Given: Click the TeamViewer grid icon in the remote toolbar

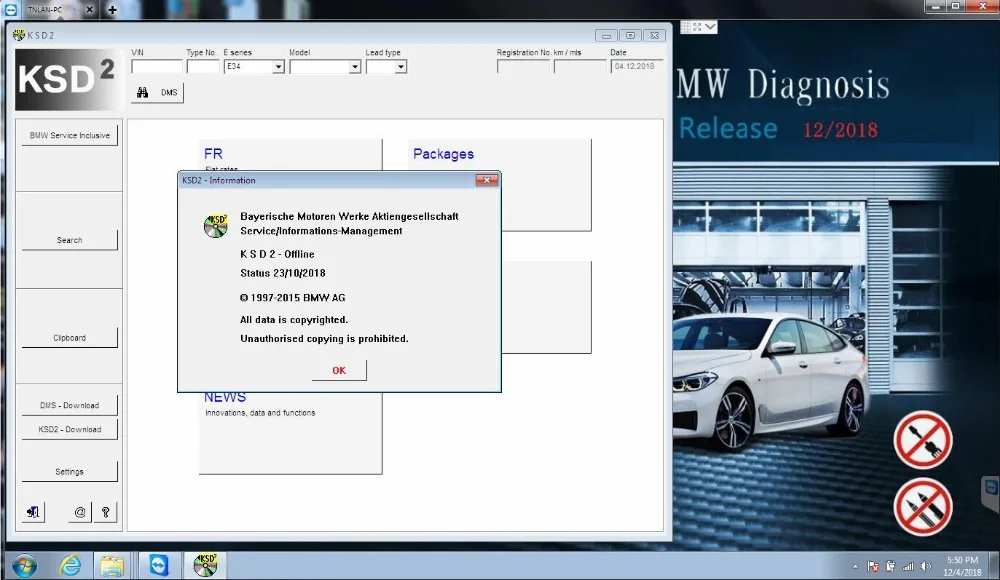Looking at the screenshot, I should [x=686, y=27].
